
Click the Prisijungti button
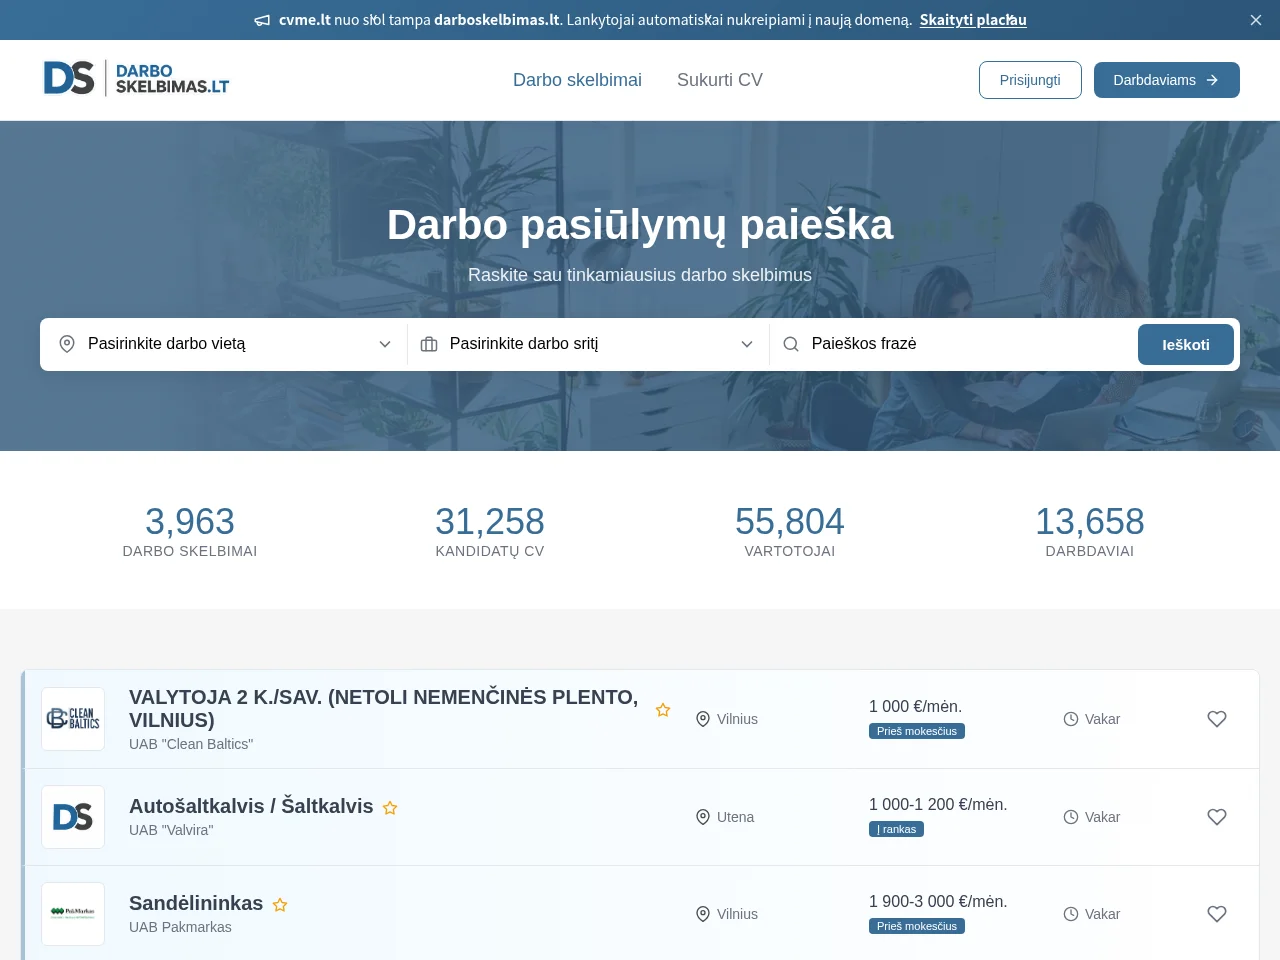pos(1030,80)
